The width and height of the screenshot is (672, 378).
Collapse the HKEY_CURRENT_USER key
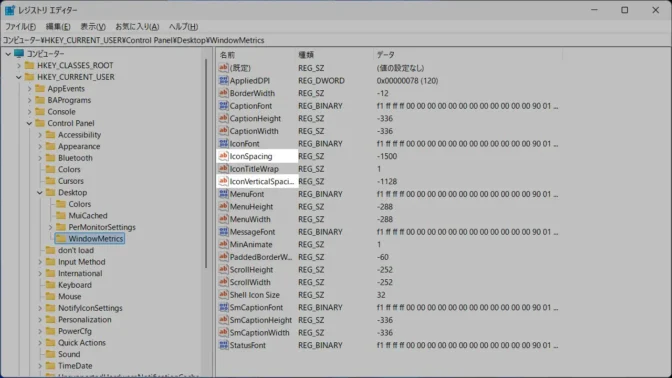[19, 77]
